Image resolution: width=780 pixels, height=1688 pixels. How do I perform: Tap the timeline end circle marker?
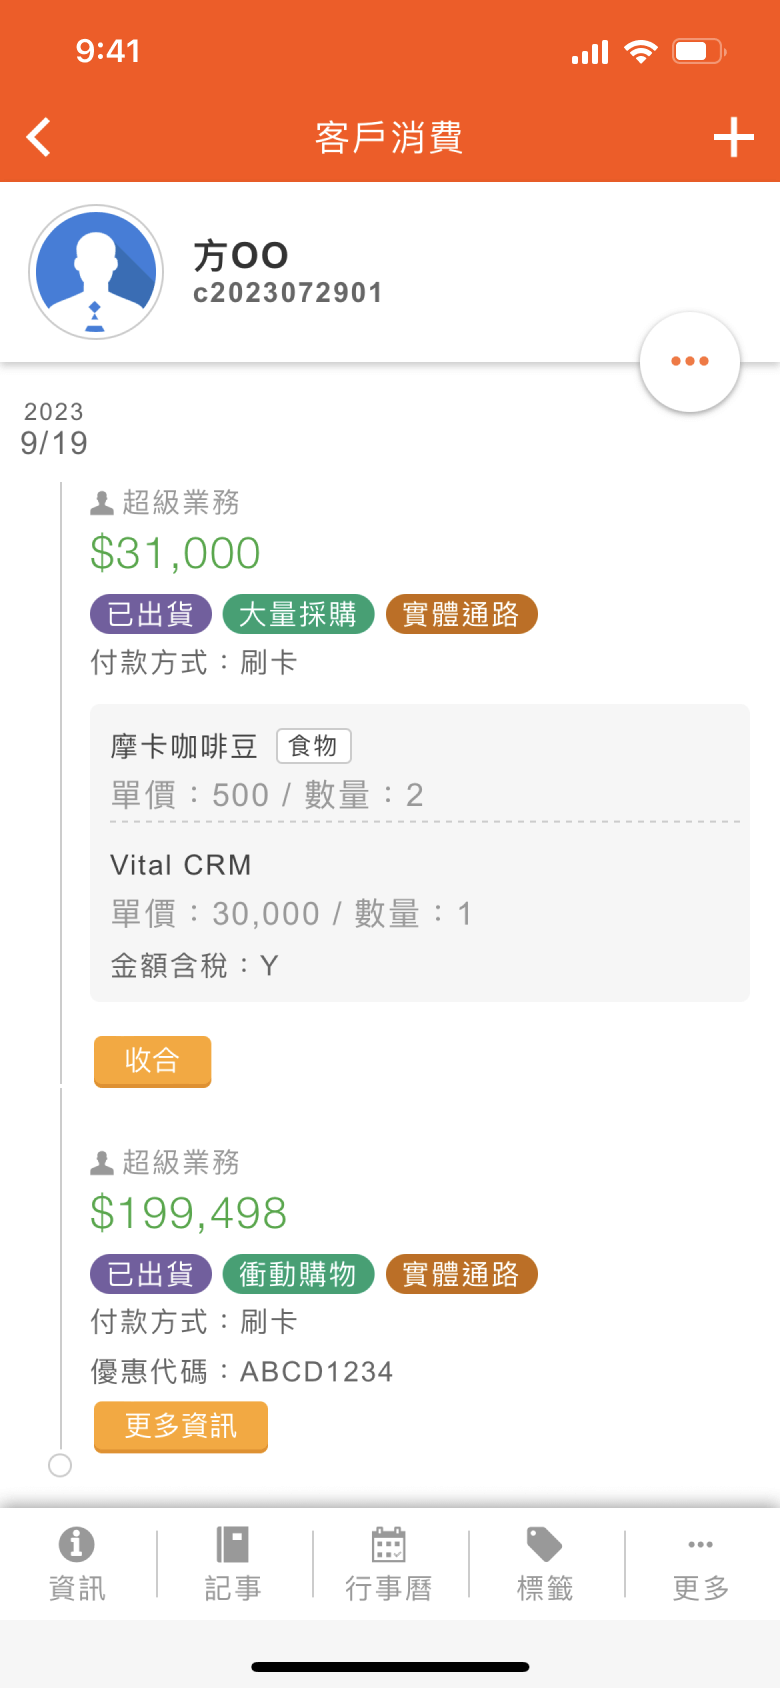(x=60, y=1465)
